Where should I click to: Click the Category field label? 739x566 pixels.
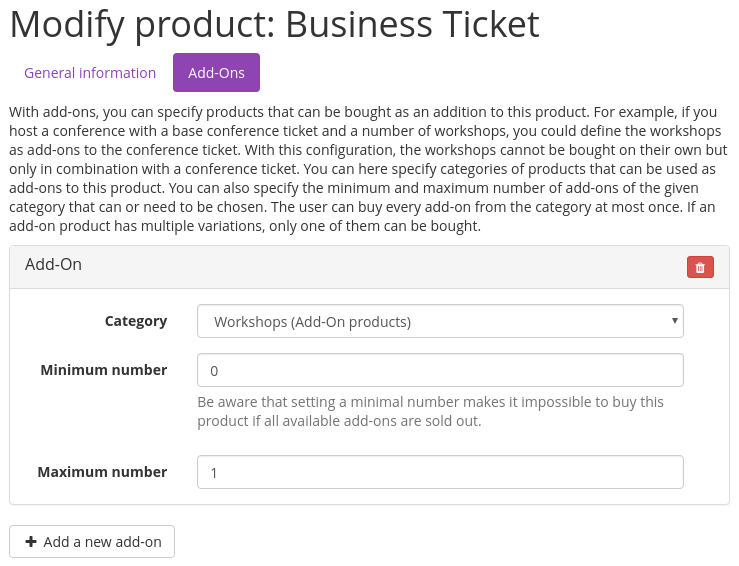click(x=136, y=321)
